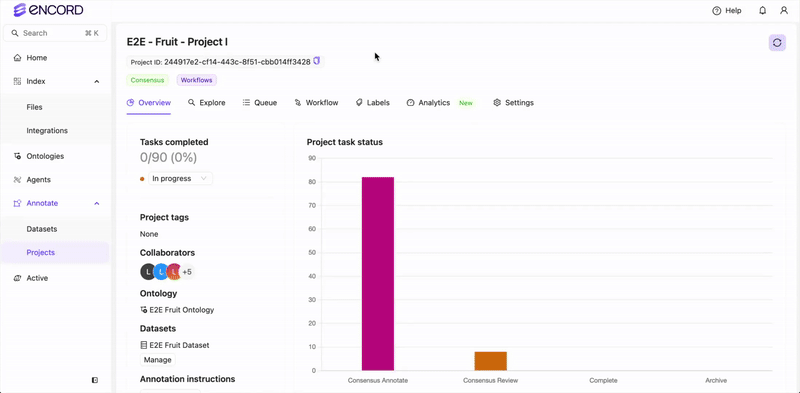The width and height of the screenshot is (800, 393).
Task: Click the first collaborator avatar
Action: [x=147, y=272]
